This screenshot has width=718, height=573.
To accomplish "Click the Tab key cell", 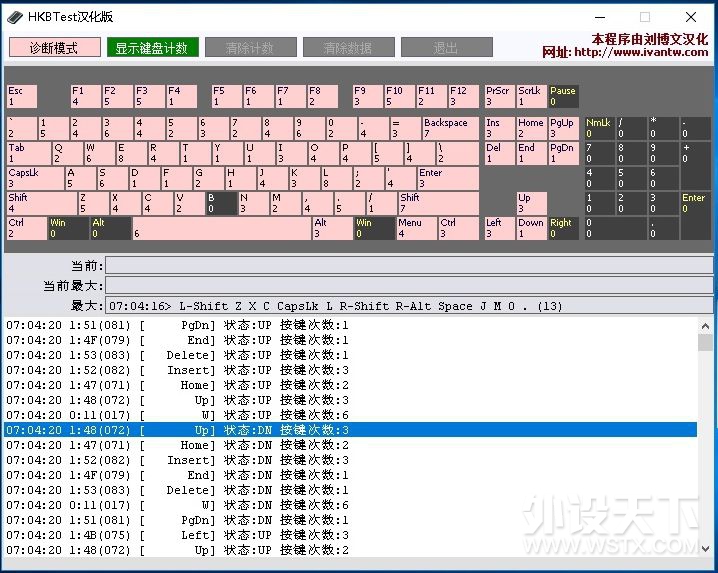I will 29,153.
